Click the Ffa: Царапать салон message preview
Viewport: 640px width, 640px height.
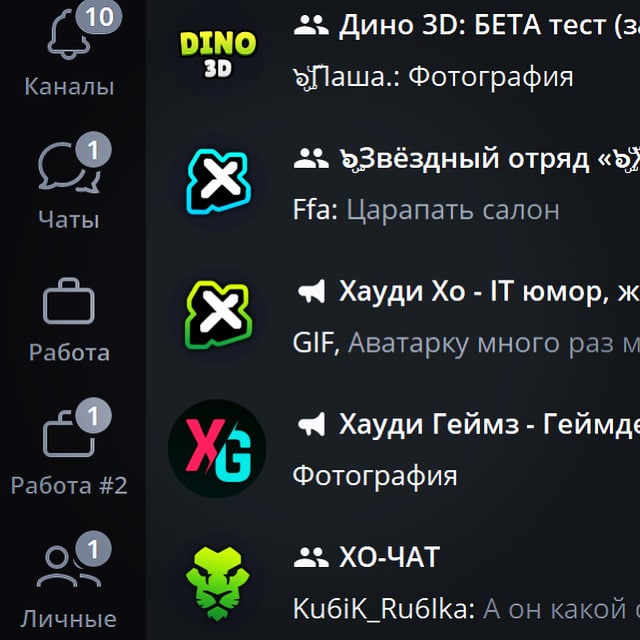point(426,210)
